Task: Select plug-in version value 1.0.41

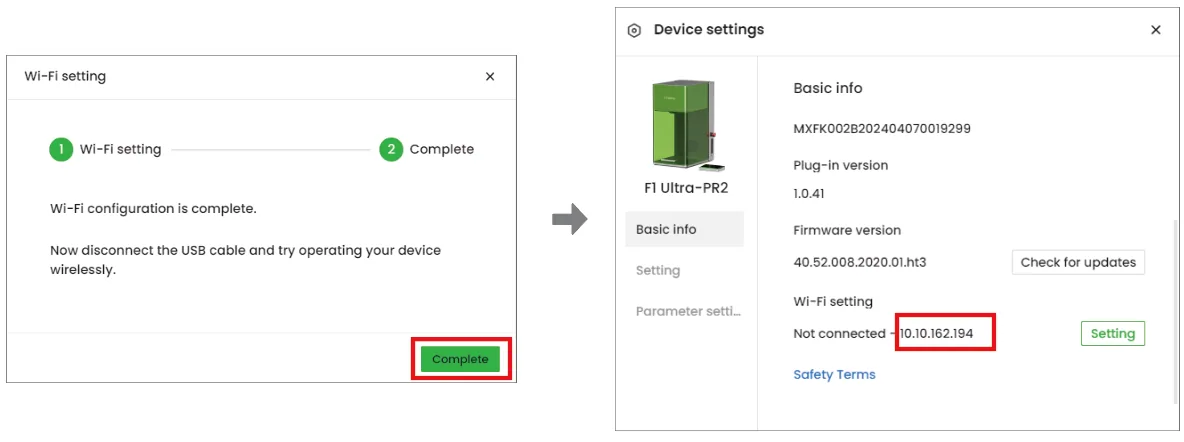Action: [x=809, y=193]
